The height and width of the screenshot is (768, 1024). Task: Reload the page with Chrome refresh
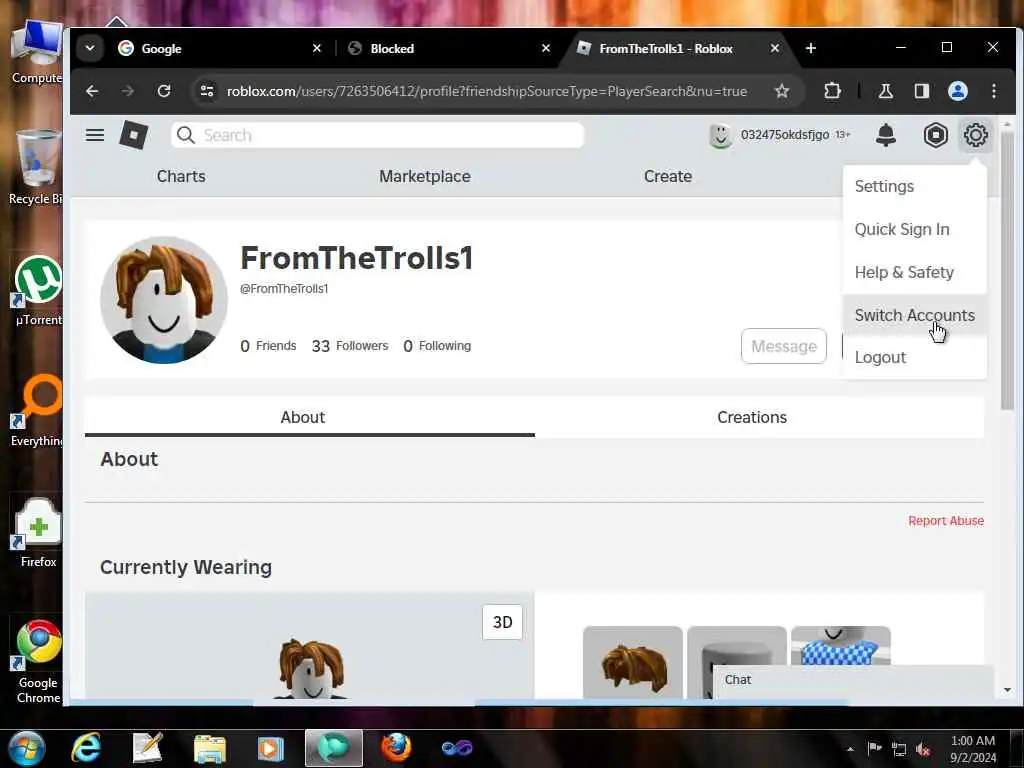[x=164, y=91]
